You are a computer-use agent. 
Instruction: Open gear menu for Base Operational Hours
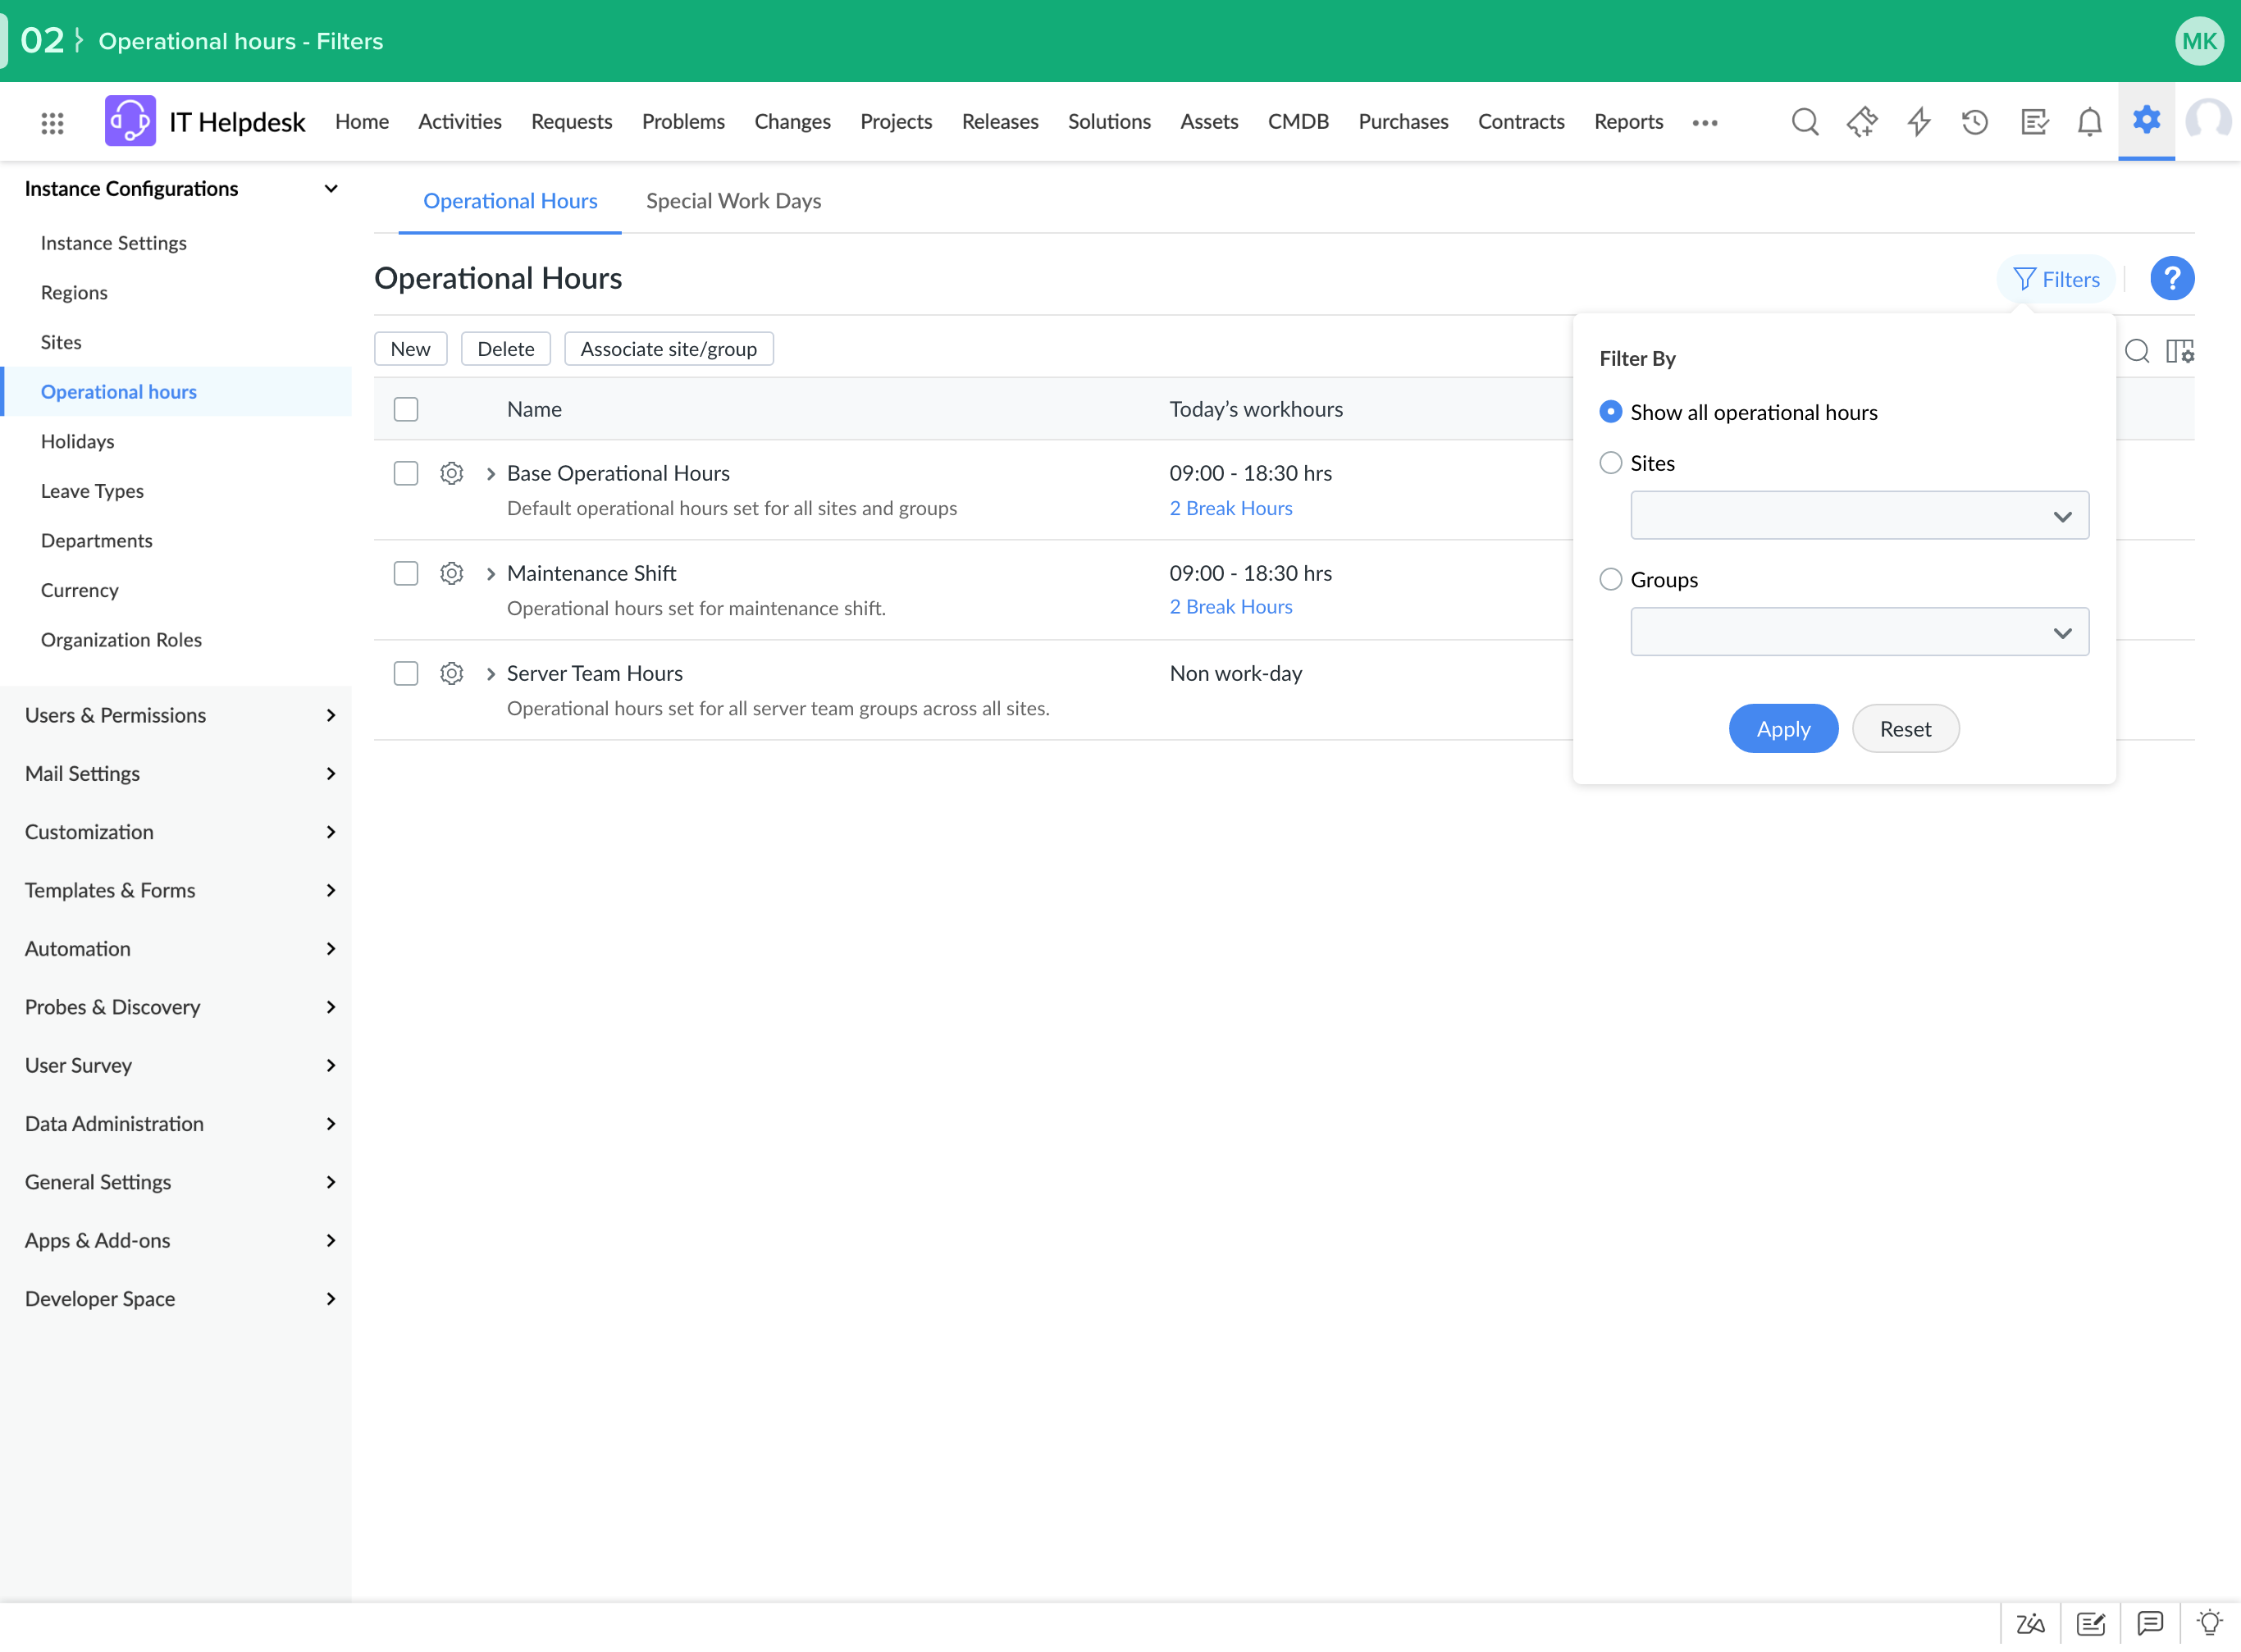tap(451, 474)
